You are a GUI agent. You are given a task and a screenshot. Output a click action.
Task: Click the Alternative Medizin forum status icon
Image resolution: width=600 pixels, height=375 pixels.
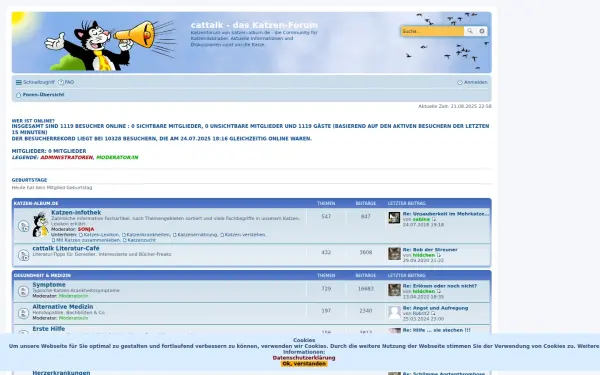23,313
